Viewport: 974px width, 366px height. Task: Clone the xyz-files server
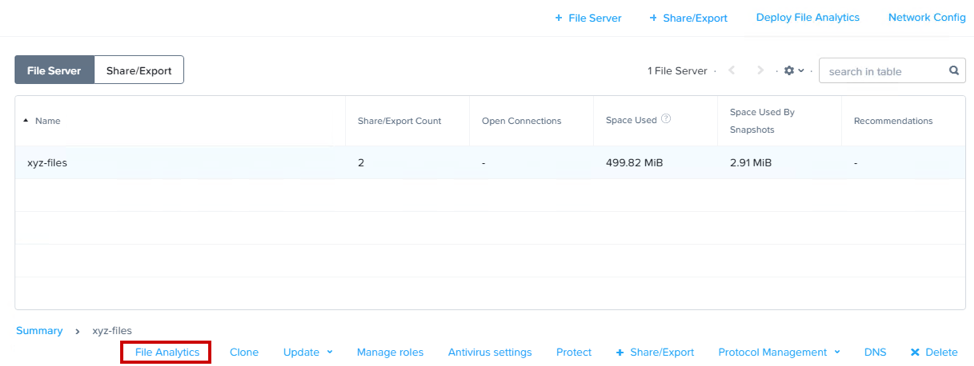[244, 352]
